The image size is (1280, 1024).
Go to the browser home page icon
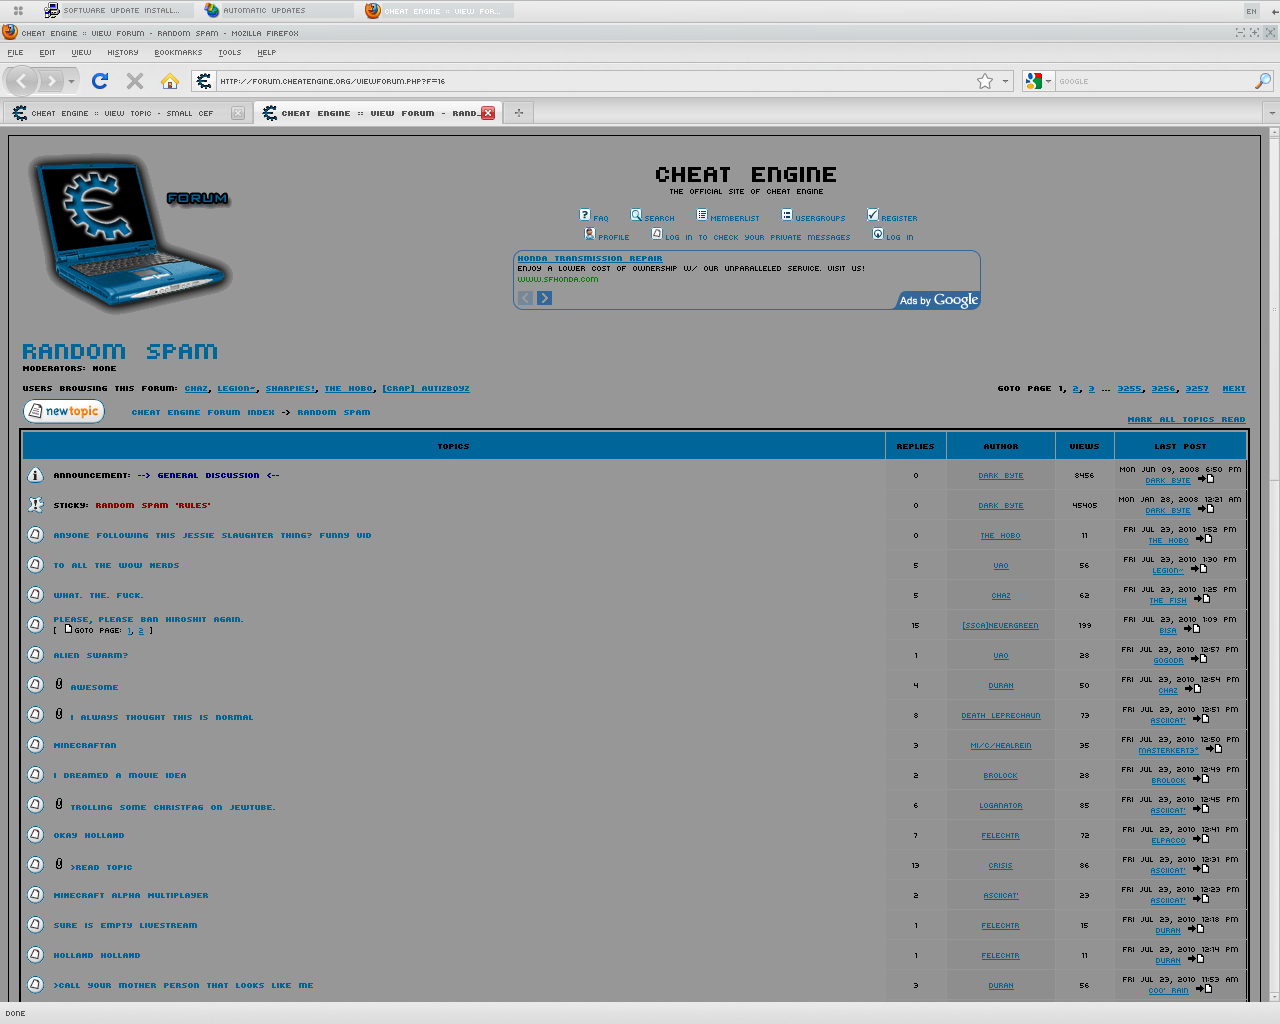[170, 81]
